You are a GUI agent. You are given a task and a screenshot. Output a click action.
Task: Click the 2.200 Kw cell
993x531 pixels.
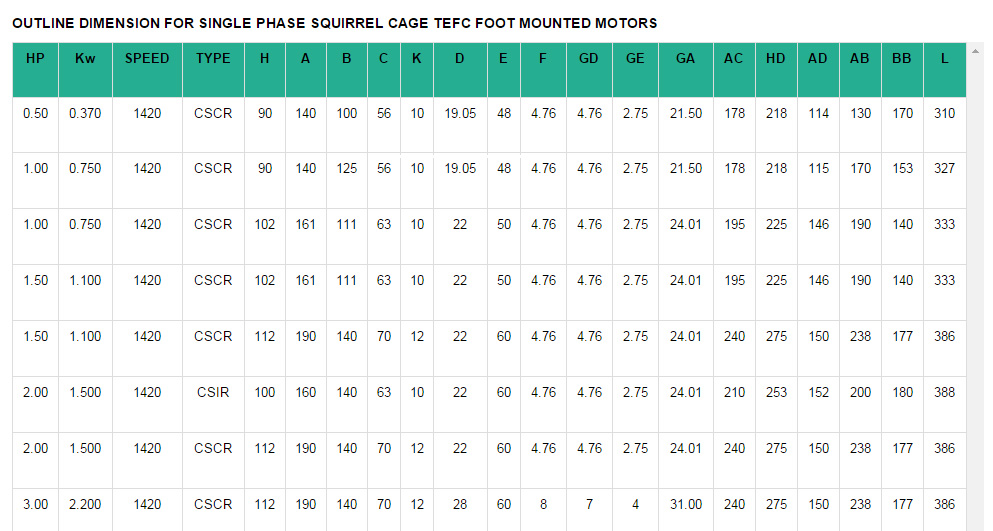tap(85, 505)
